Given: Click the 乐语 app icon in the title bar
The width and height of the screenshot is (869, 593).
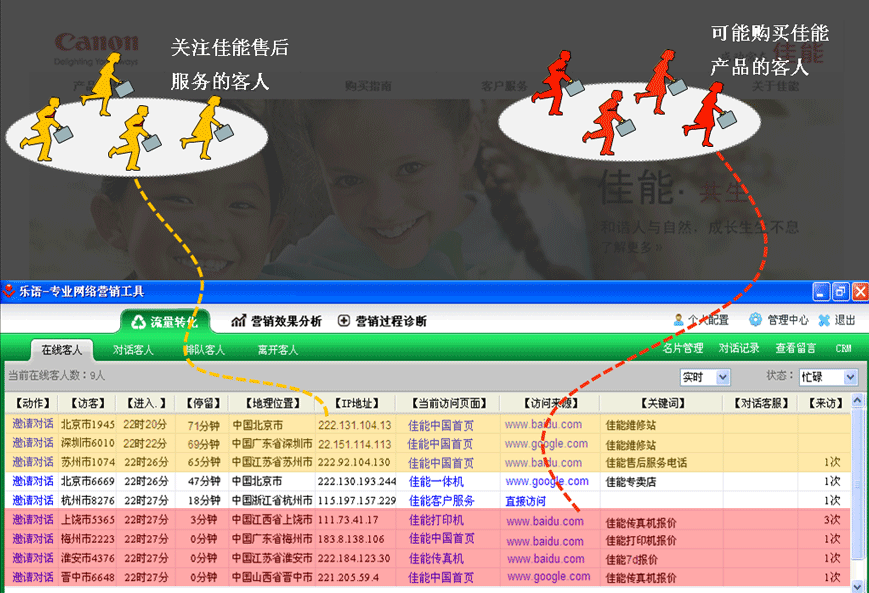Looking at the screenshot, I should (9, 291).
